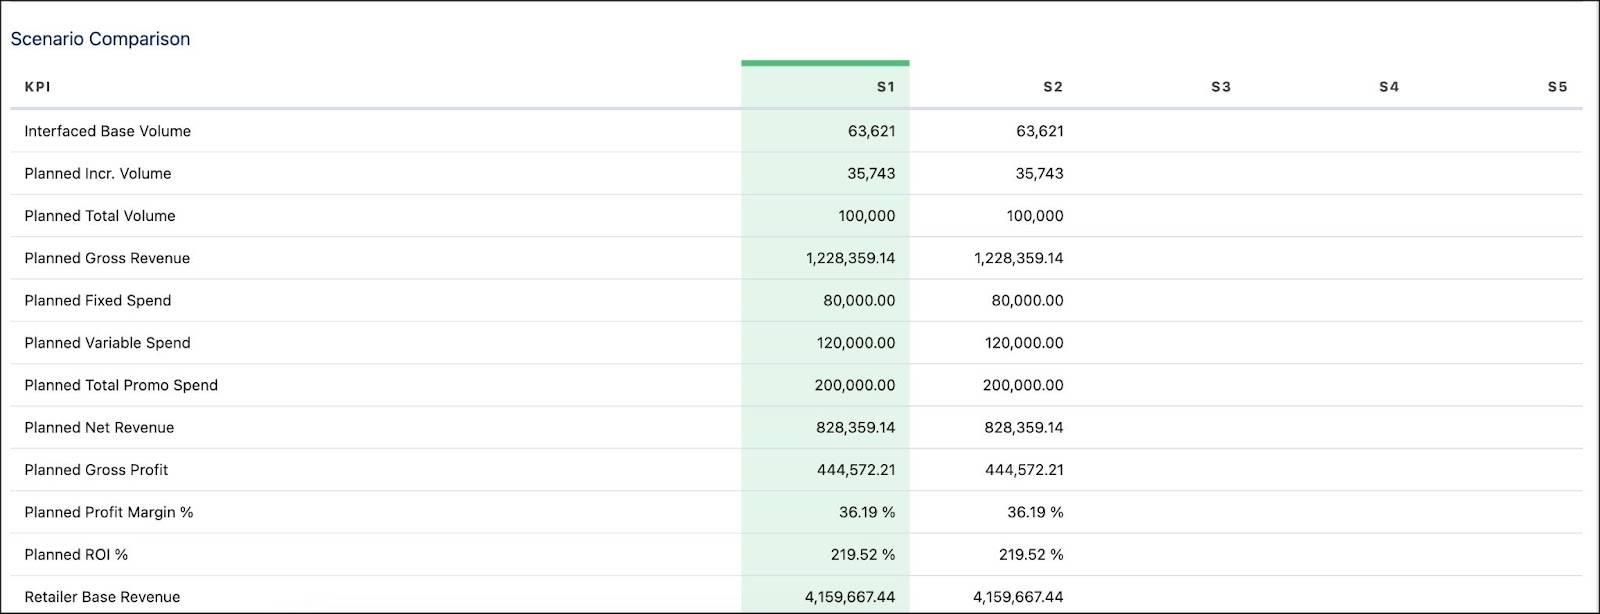Select the Interfaced Base Volume row label
This screenshot has width=1600, height=614.
click(107, 131)
